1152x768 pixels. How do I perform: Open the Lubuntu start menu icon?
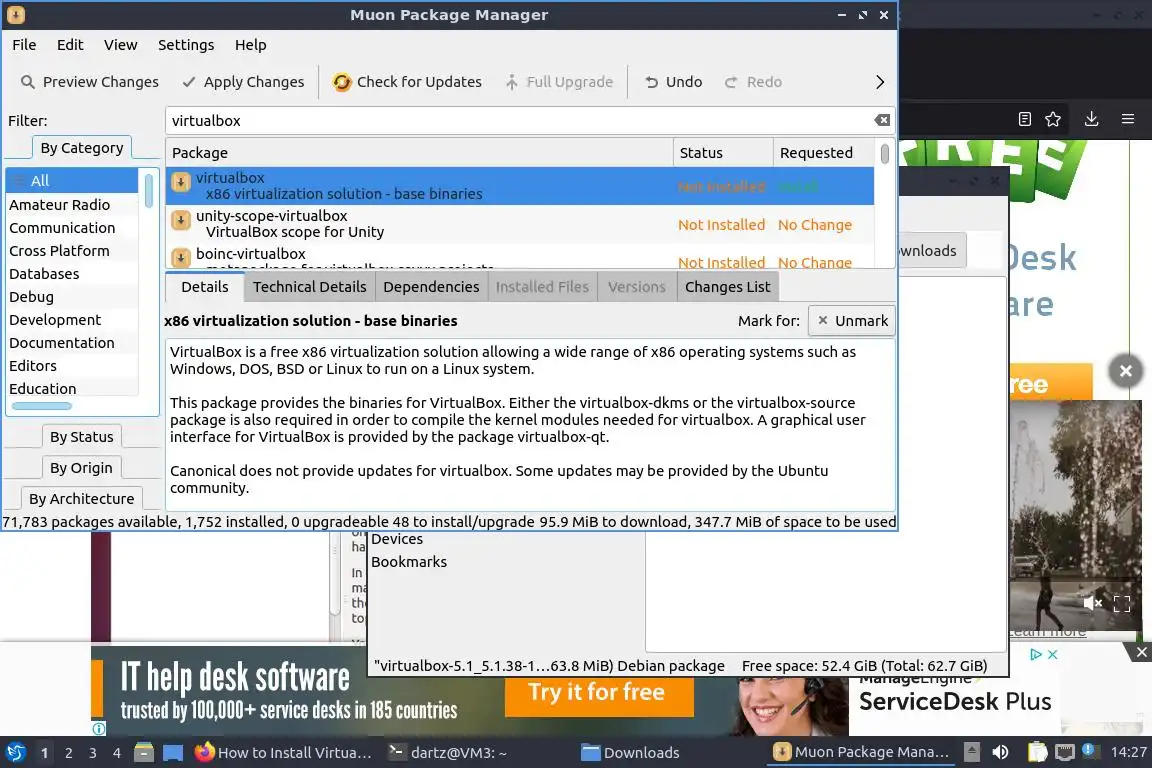click(x=15, y=752)
